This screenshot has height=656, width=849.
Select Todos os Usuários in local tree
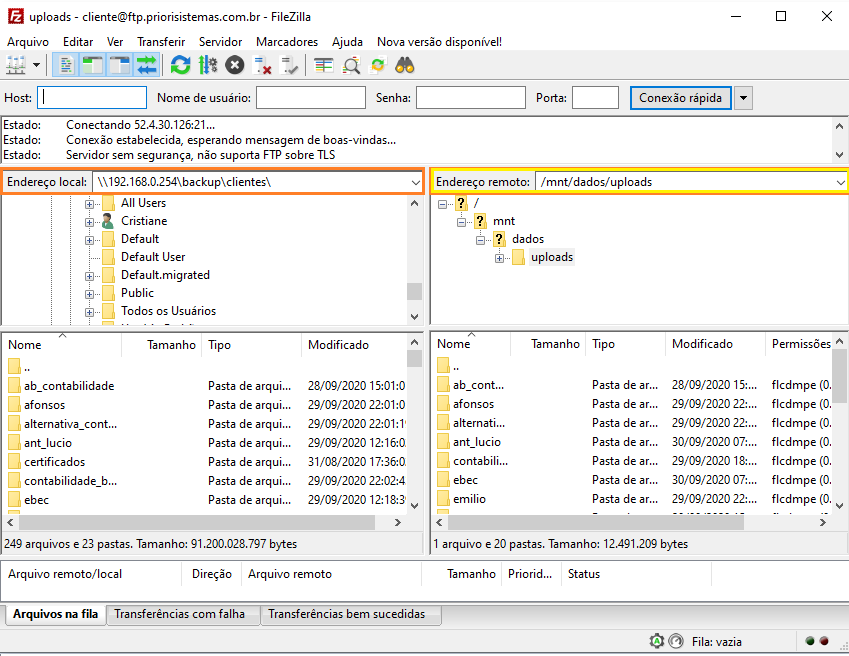coord(168,311)
